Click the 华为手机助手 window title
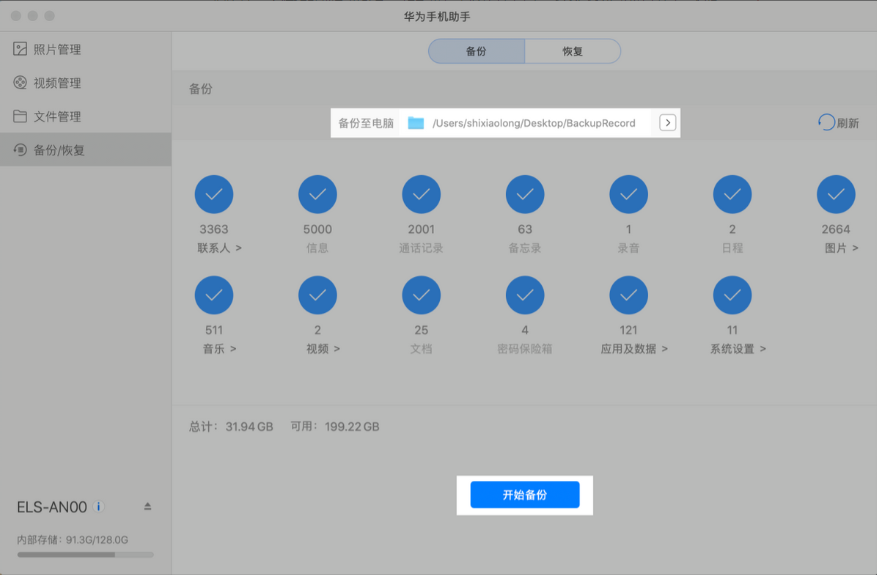This screenshot has height=575, width=877. [437, 17]
